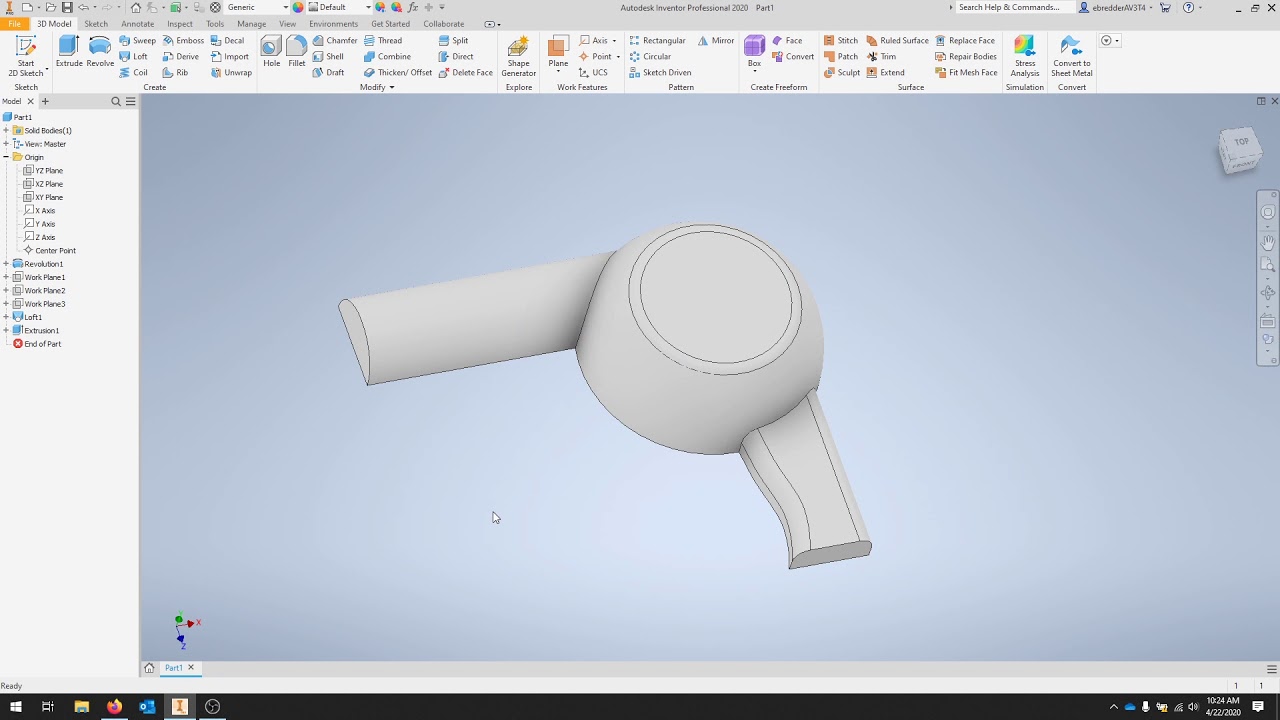The width and height of the screenshot is (1280, 720).
Task: Open Shape Generator
Action: (519, 56)
